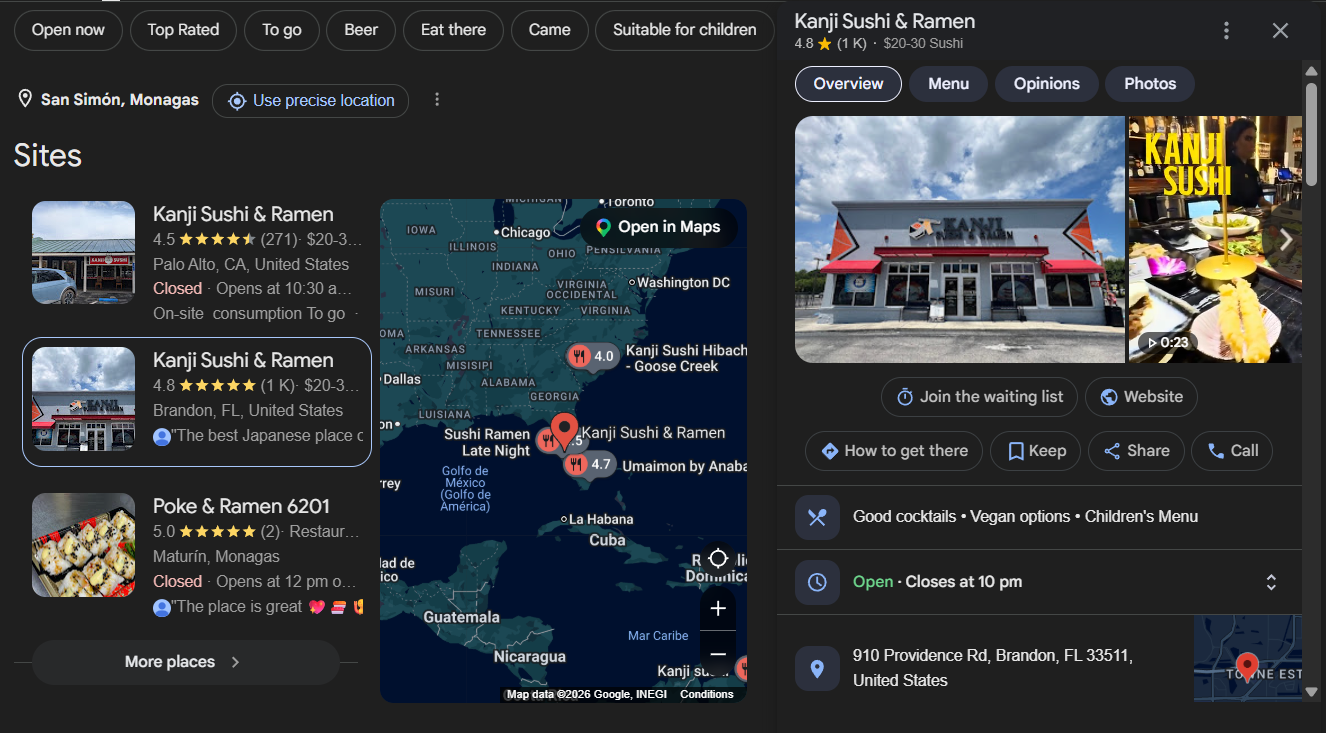Toggle the Top Rated filter chip

183,30
